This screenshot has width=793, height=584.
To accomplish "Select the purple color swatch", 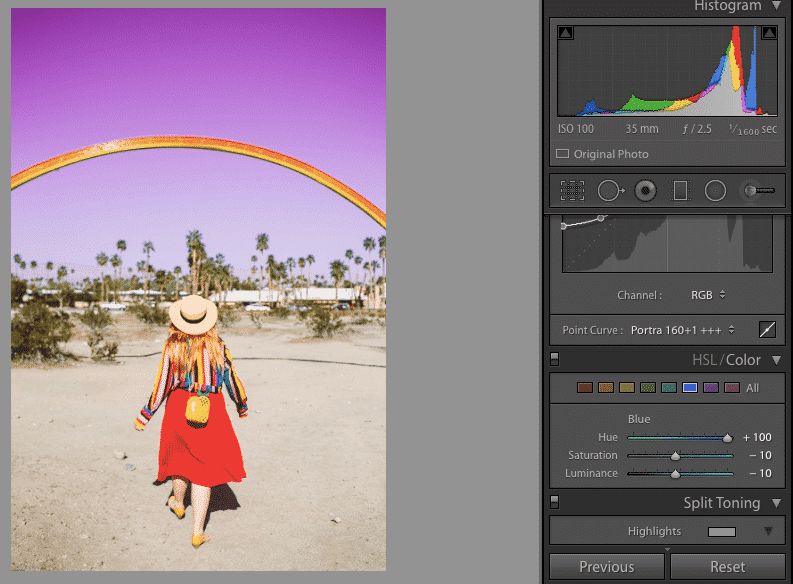I will pyautogui.click(x=711, y=388).
